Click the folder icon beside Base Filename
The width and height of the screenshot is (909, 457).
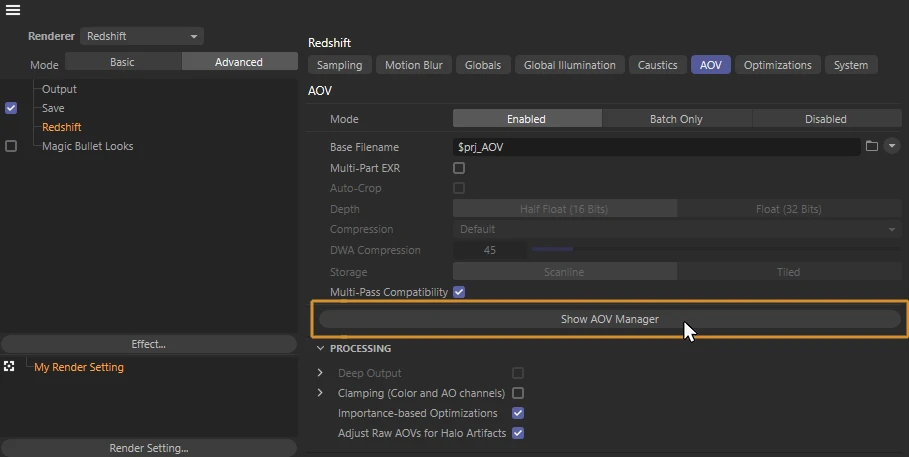coord(872,146)
